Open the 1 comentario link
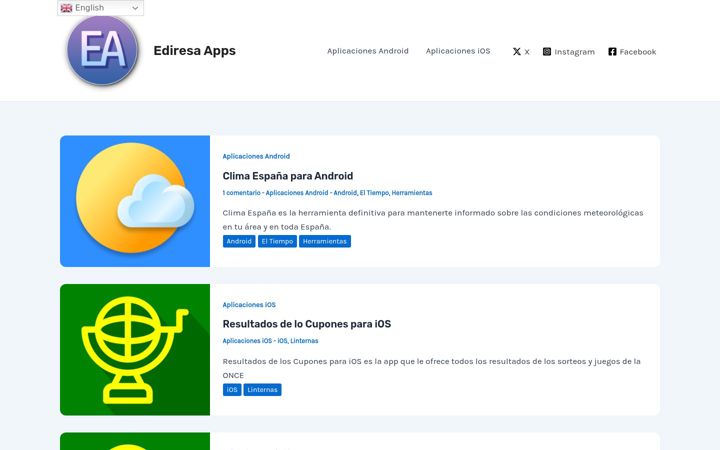This screenshot has height=450, width=720. pos(242,193)
